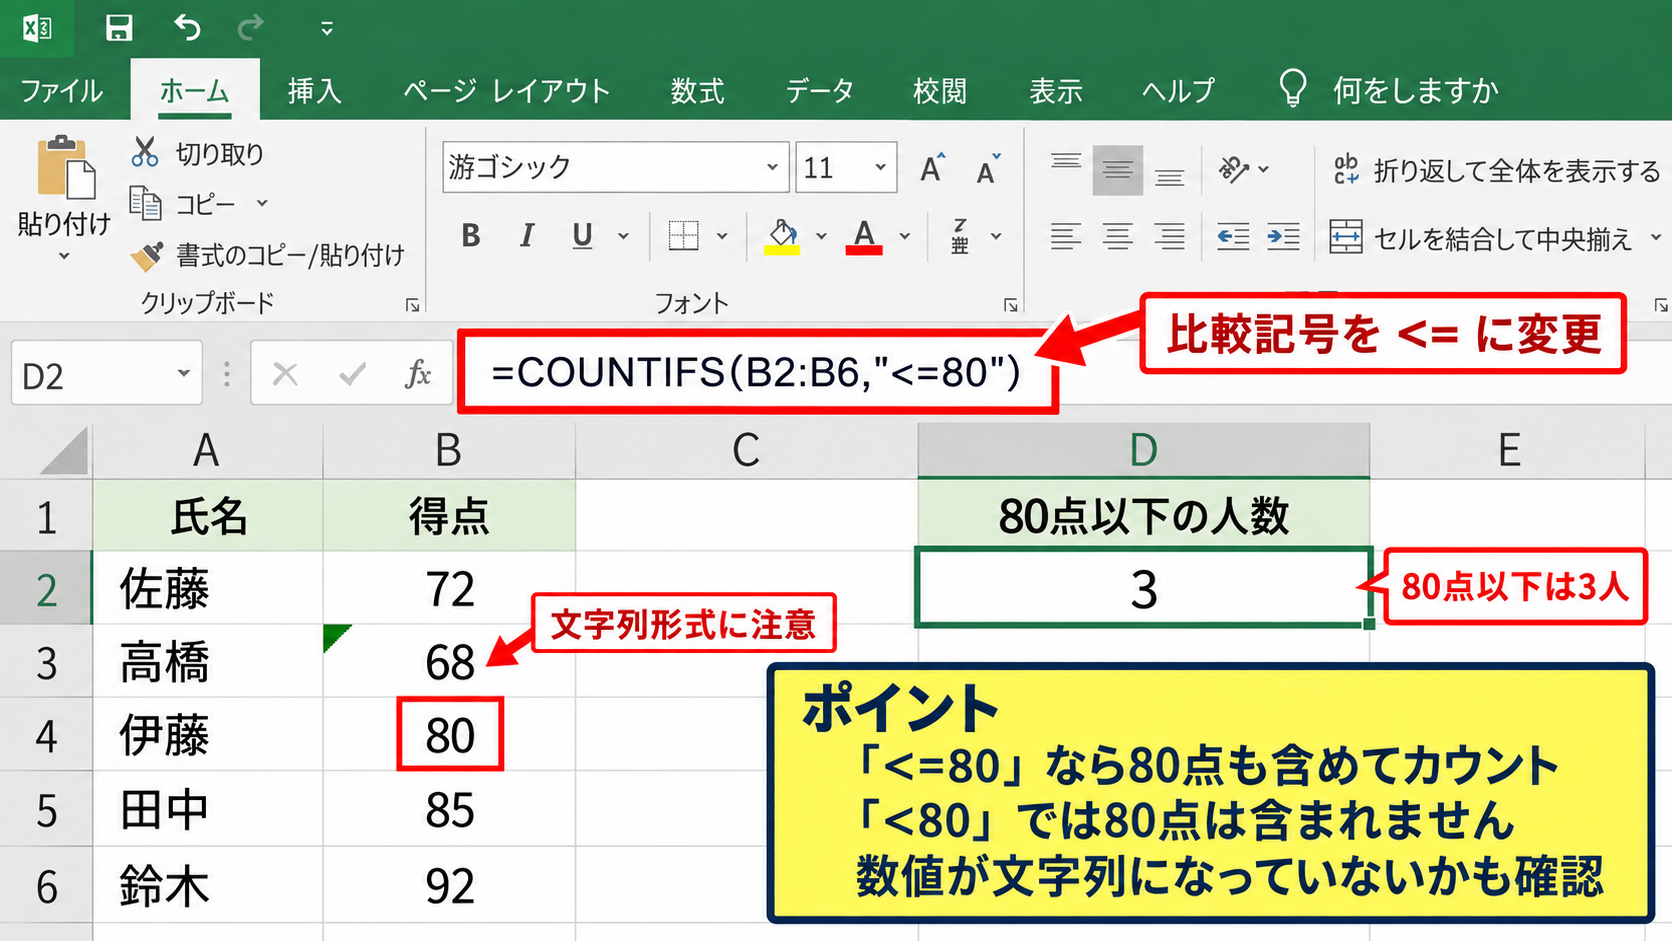The height and width of the screenshot is (941, 1672).
Task: Click the text orientation icon
Action: tap(1234, 169)
